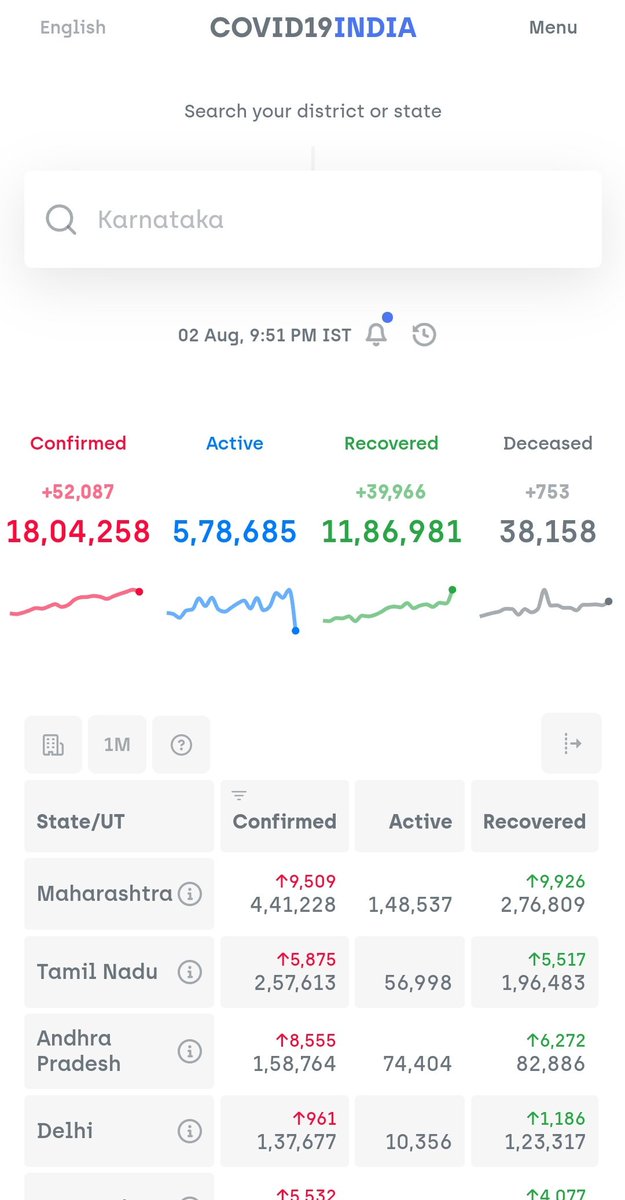Sort by State/UT column header
The height and width of the screenshot is (1200, 625).
pyautogui.click(x=120, y=816)
